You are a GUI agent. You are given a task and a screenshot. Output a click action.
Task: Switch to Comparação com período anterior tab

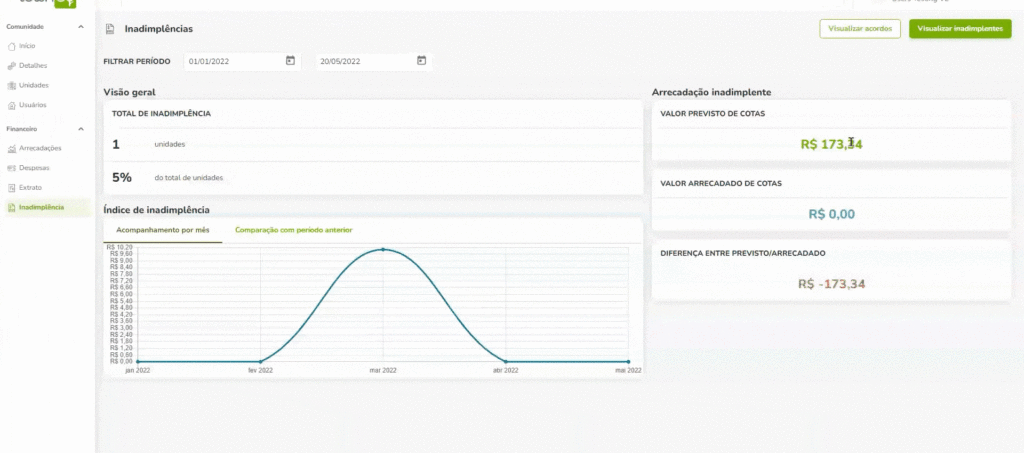click(x=294, y=230)
